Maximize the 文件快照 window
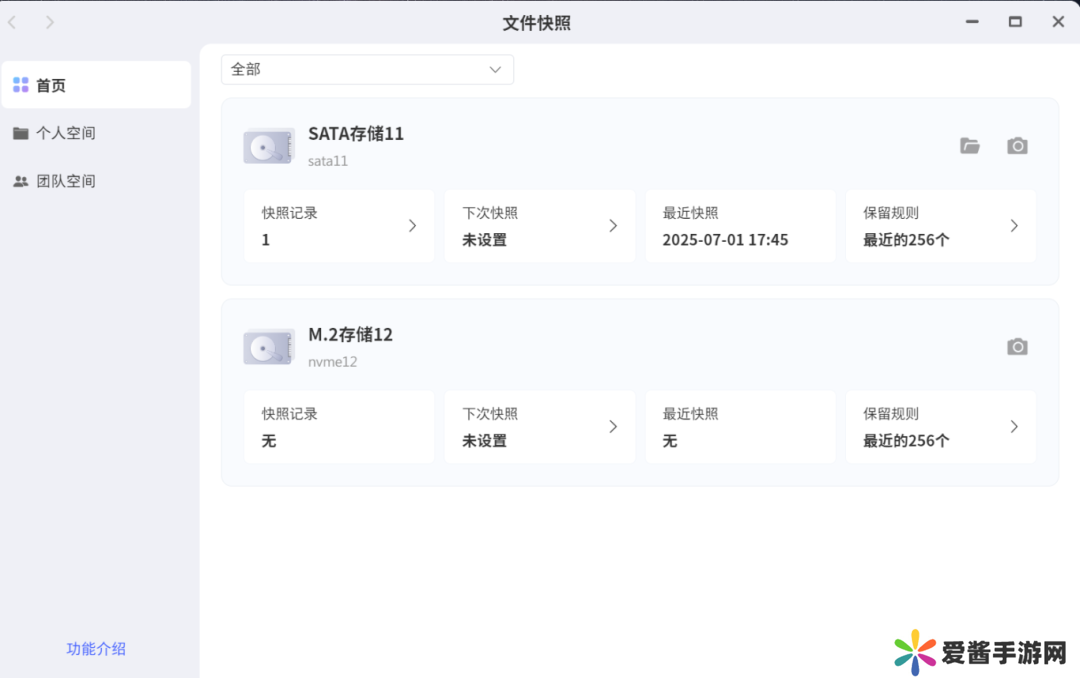The image size is (1080, 678). tap(1015, 22)
